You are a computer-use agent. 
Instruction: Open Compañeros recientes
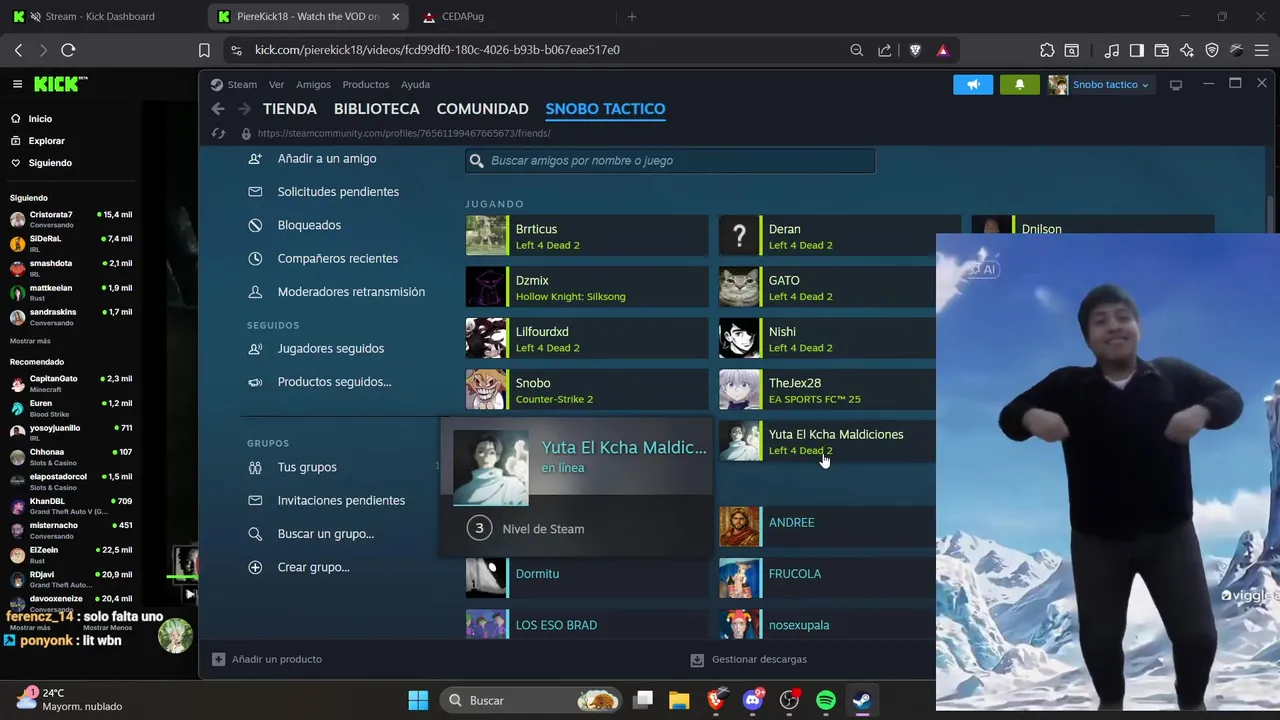(x=337, y=258)
